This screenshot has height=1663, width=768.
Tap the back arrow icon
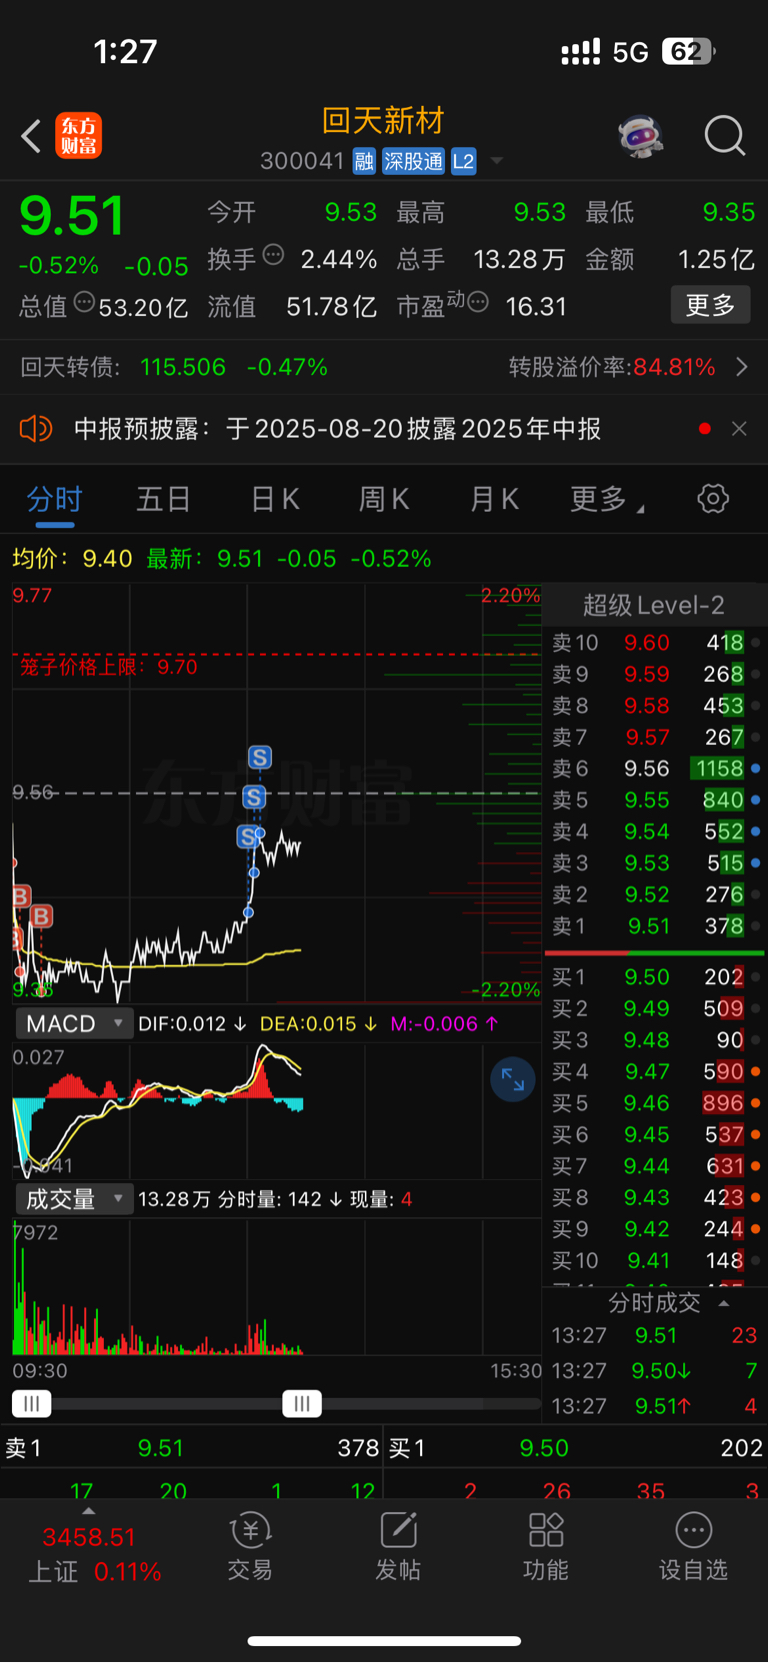(31, 136)
